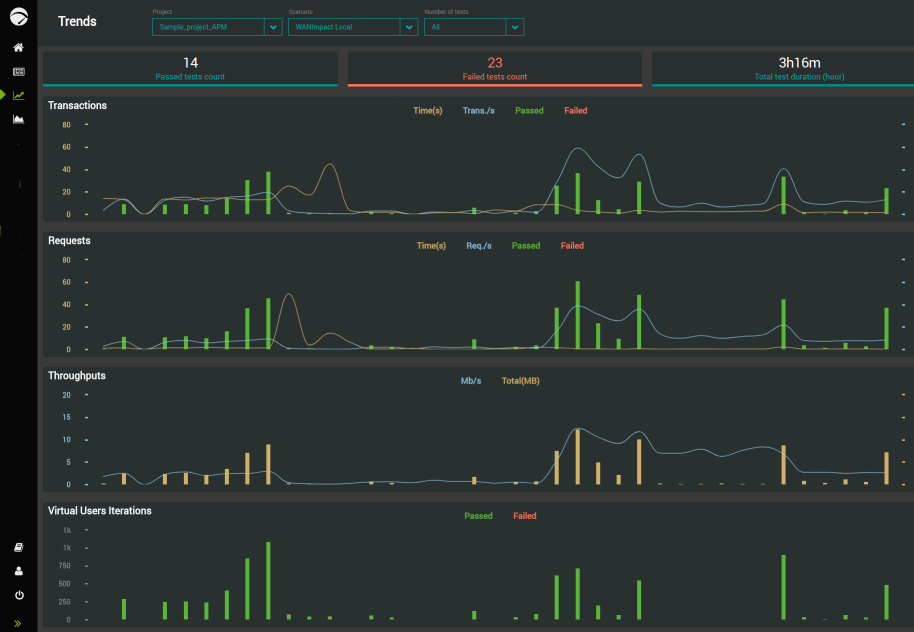Open the area chart sidebar icon
The width and height of the screenshot is (914, 632).
(x=19, y=120)
